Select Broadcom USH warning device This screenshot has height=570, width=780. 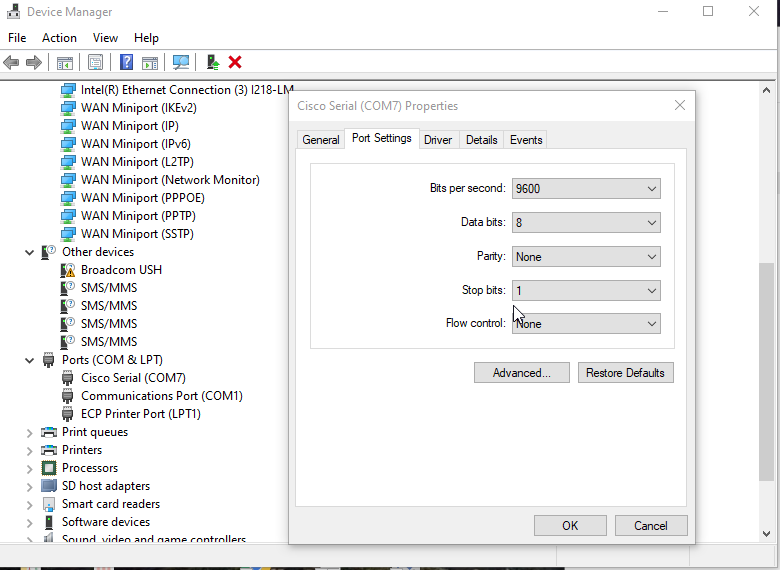pos(121,270)
